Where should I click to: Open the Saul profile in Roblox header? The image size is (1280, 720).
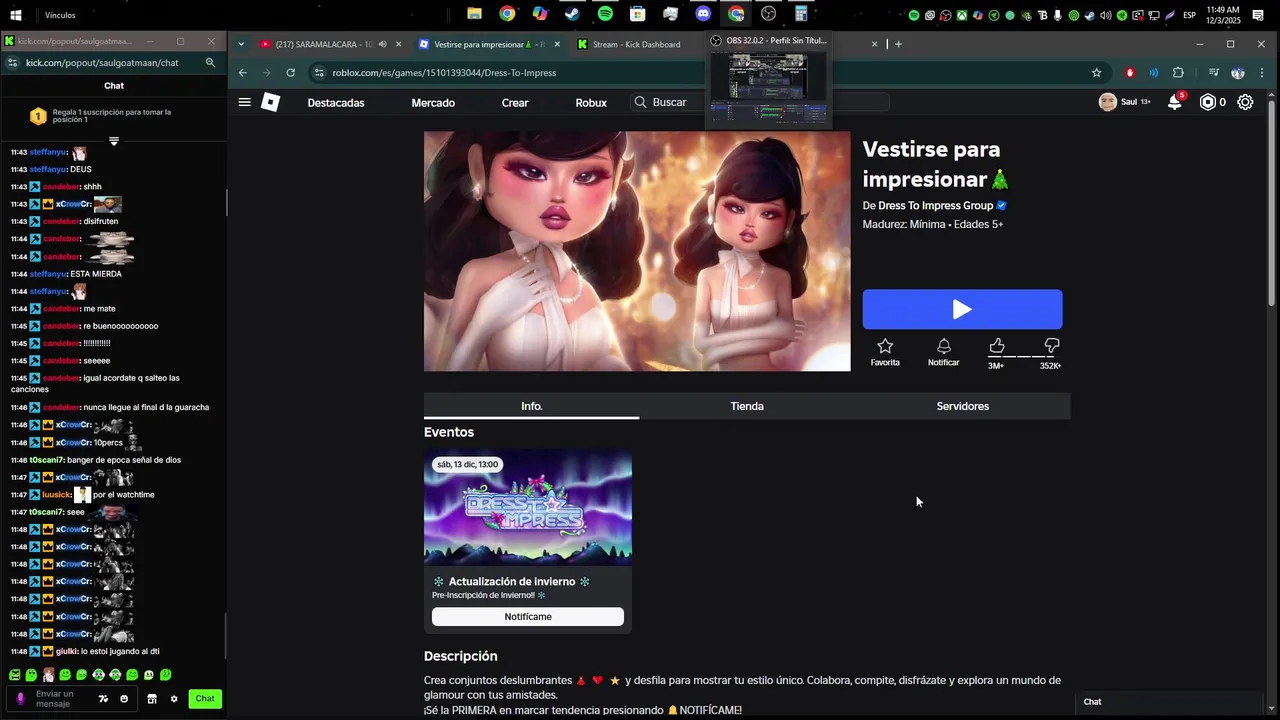[x=1124, y=102]
